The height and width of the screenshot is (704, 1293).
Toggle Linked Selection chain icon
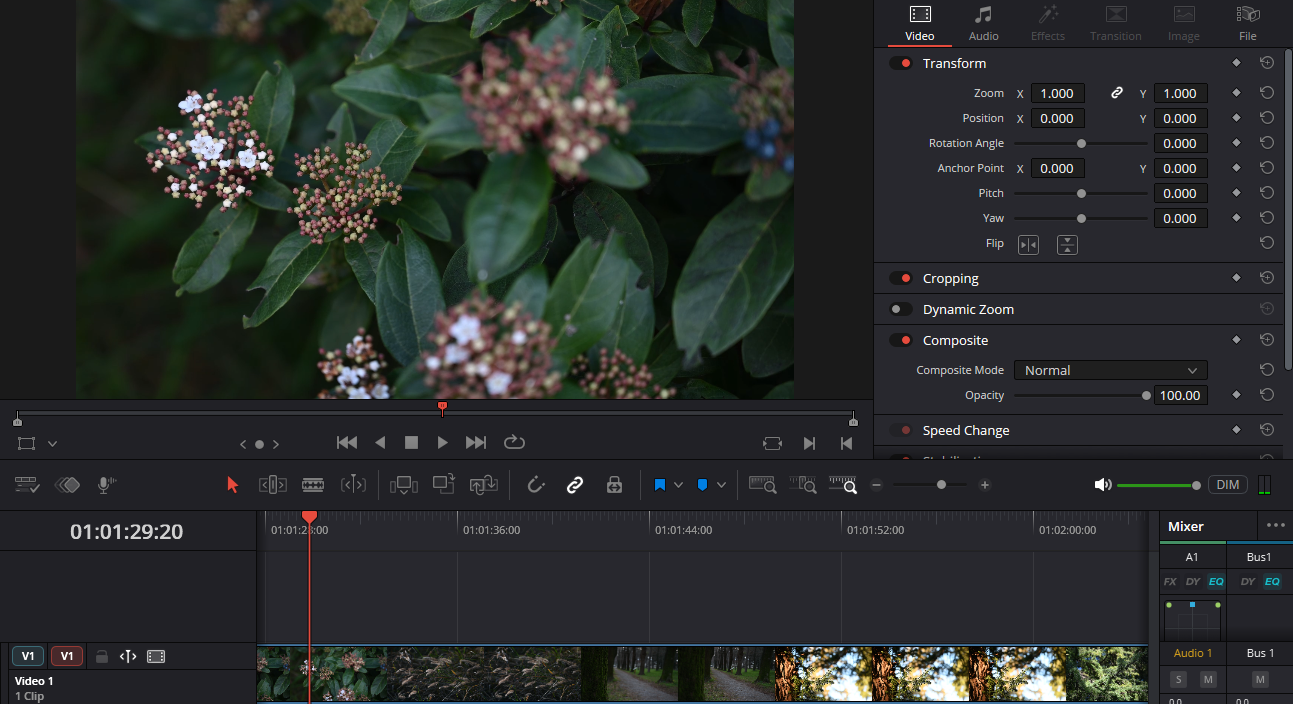575,484
